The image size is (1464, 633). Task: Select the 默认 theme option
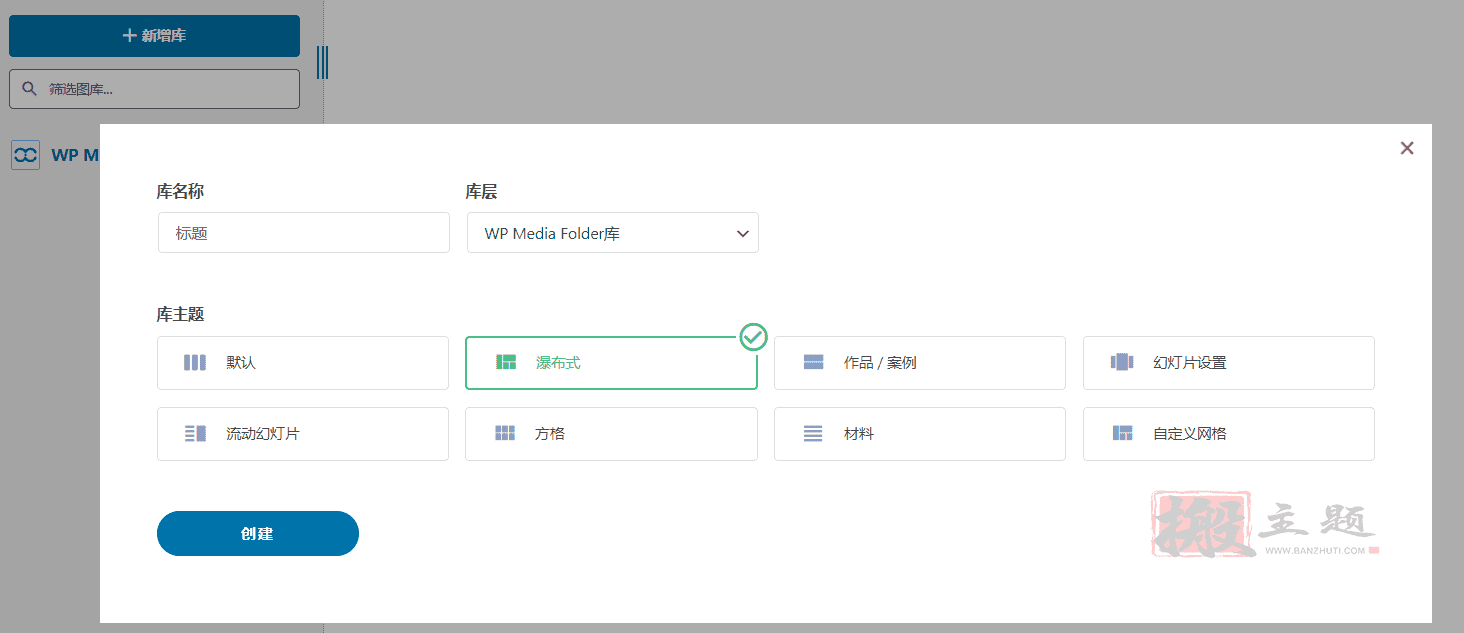click(x=303, y=363)
